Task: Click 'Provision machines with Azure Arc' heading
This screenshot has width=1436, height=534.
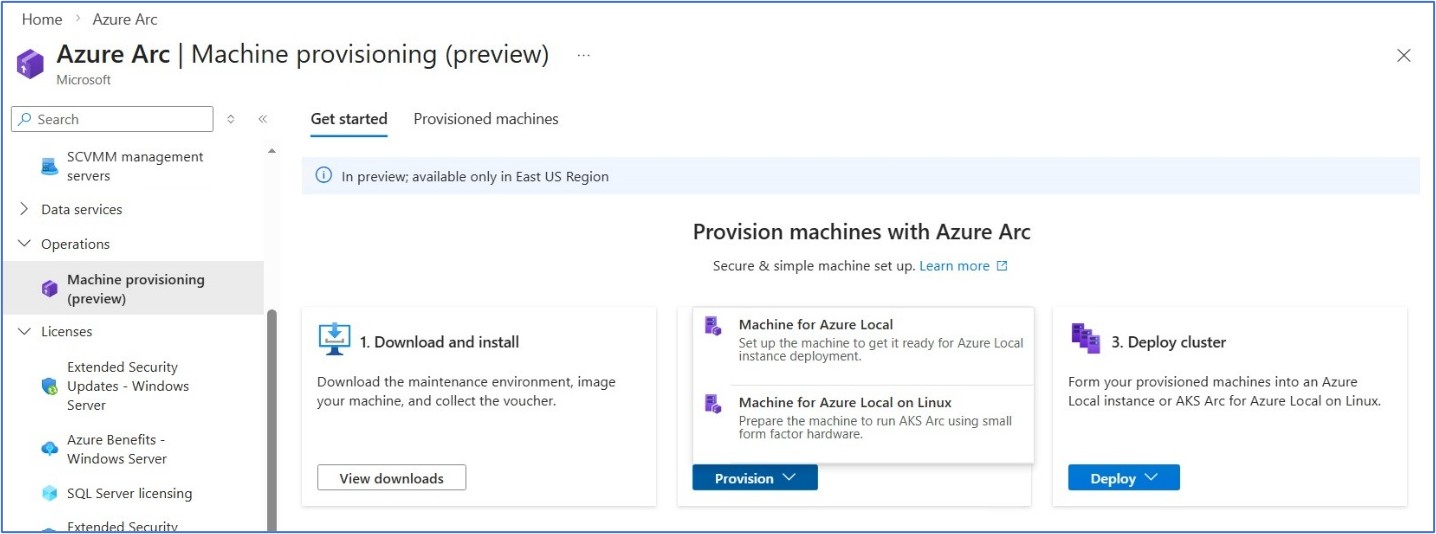Action: (x=861, y=232)
